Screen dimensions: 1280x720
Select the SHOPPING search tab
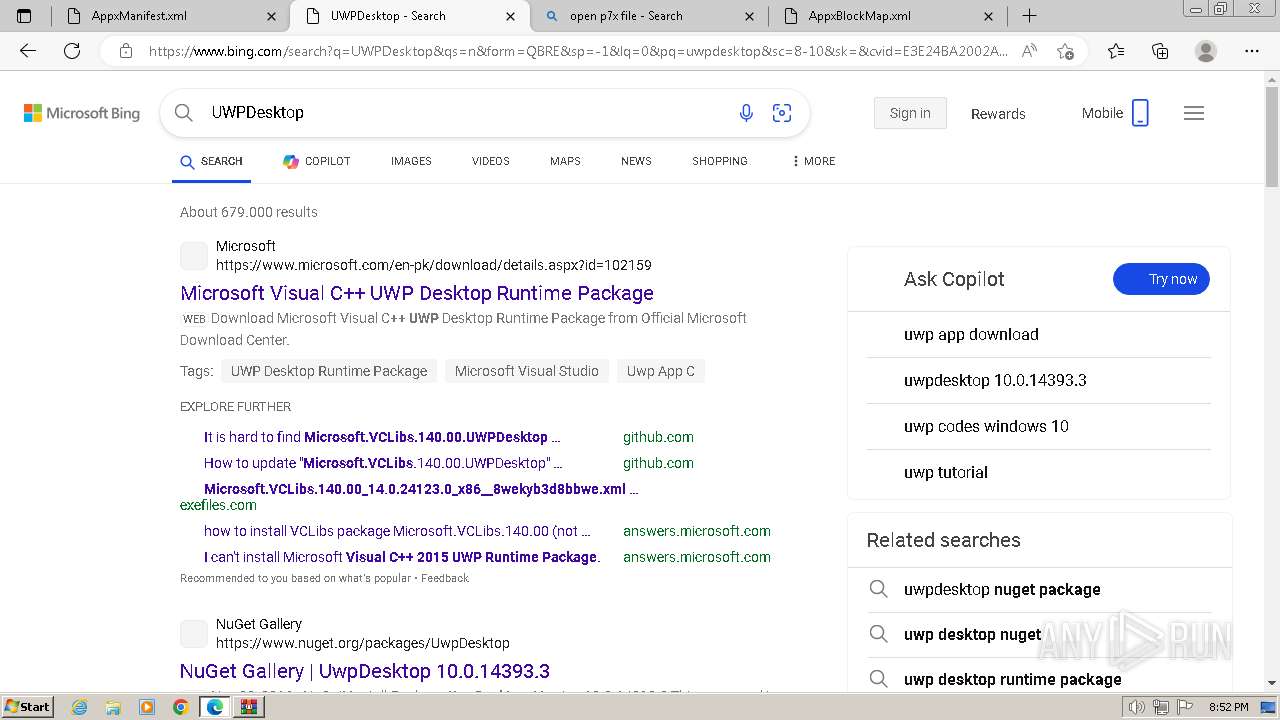(720, 161)
